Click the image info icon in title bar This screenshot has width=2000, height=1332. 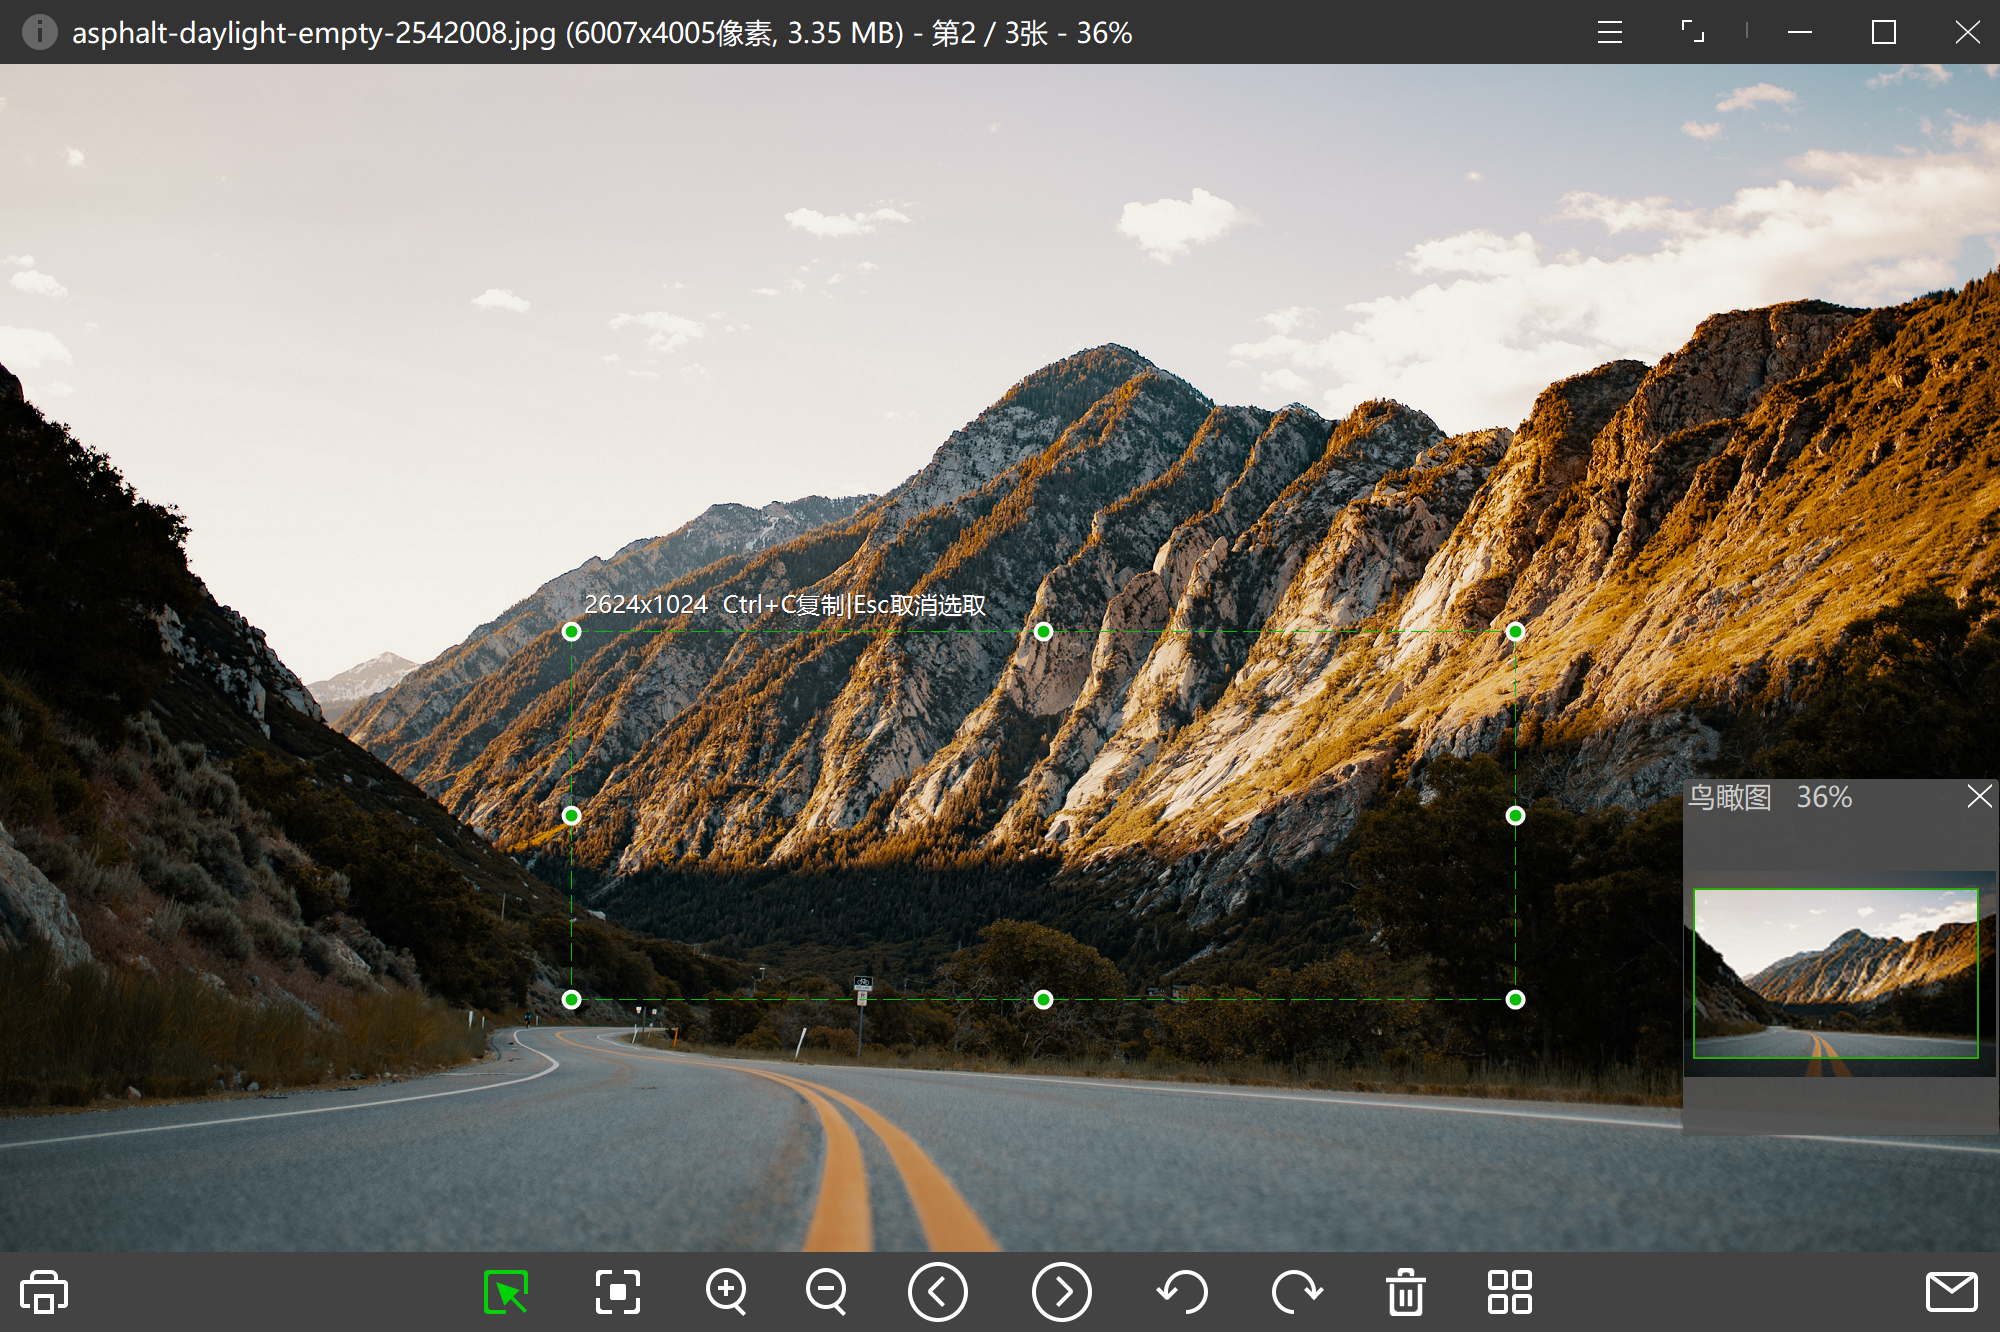pyautogui.click(x=39, y=32)
